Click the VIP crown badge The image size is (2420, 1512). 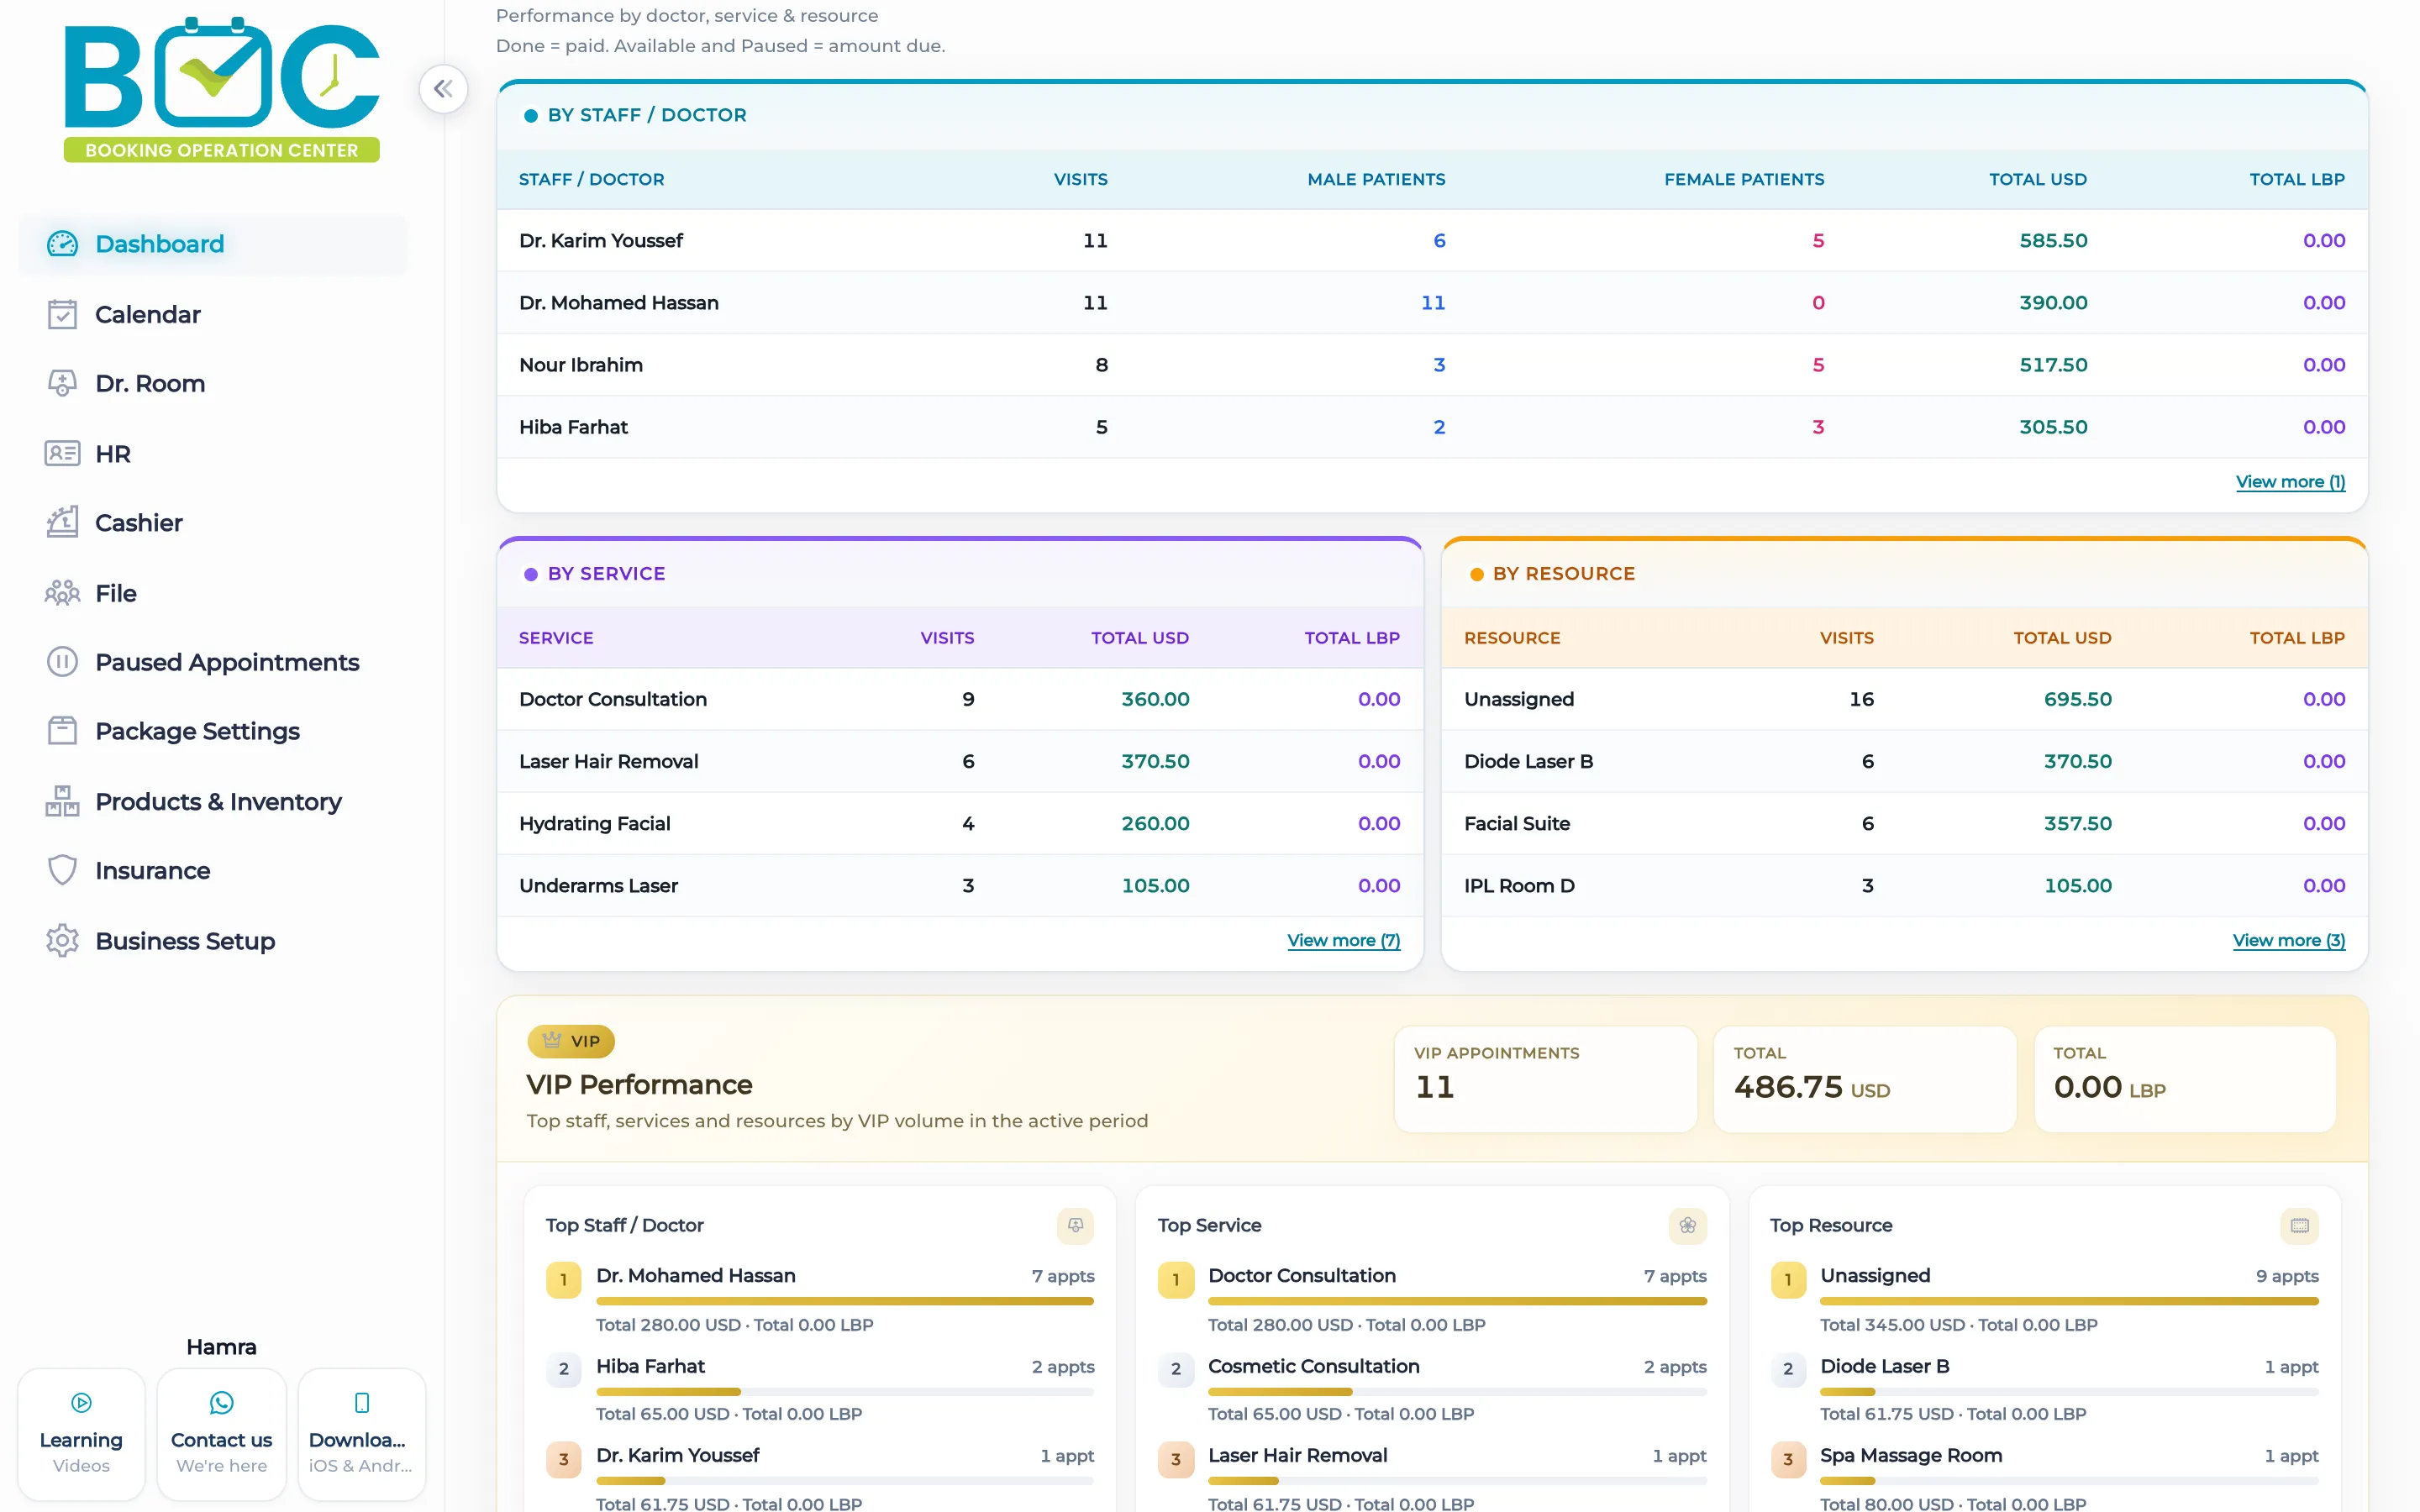pyautogui.click(x=571, y=1041)
